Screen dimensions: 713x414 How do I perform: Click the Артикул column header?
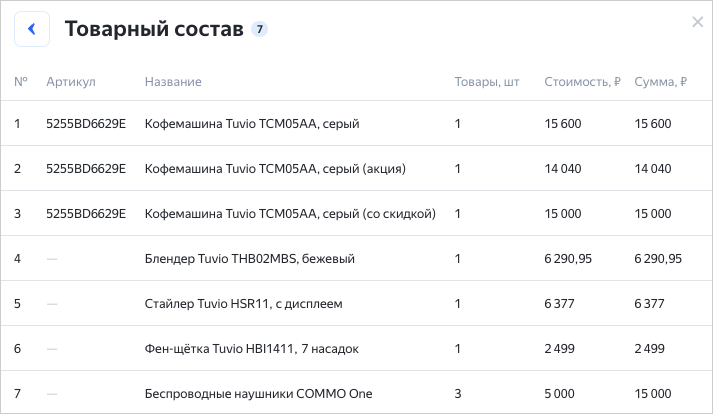(x=70, y=81)
